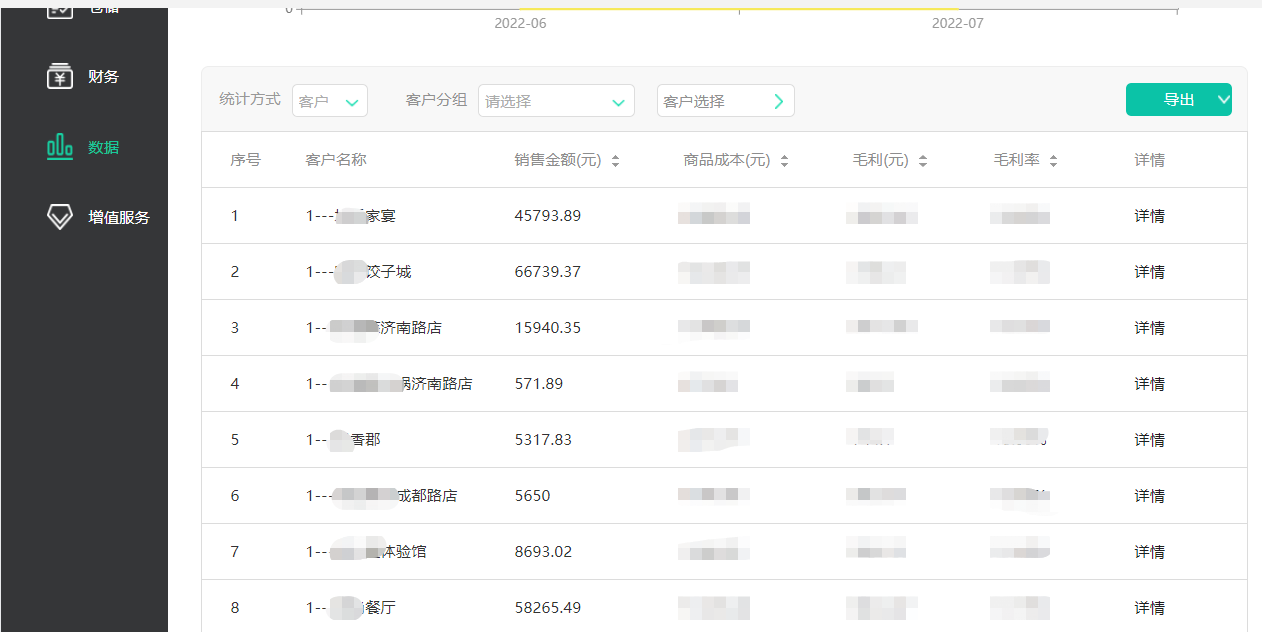Click the 财务 finance sidebar icon
The image size is (1262, 632).
pyautogui.click(x=60, y=76)
